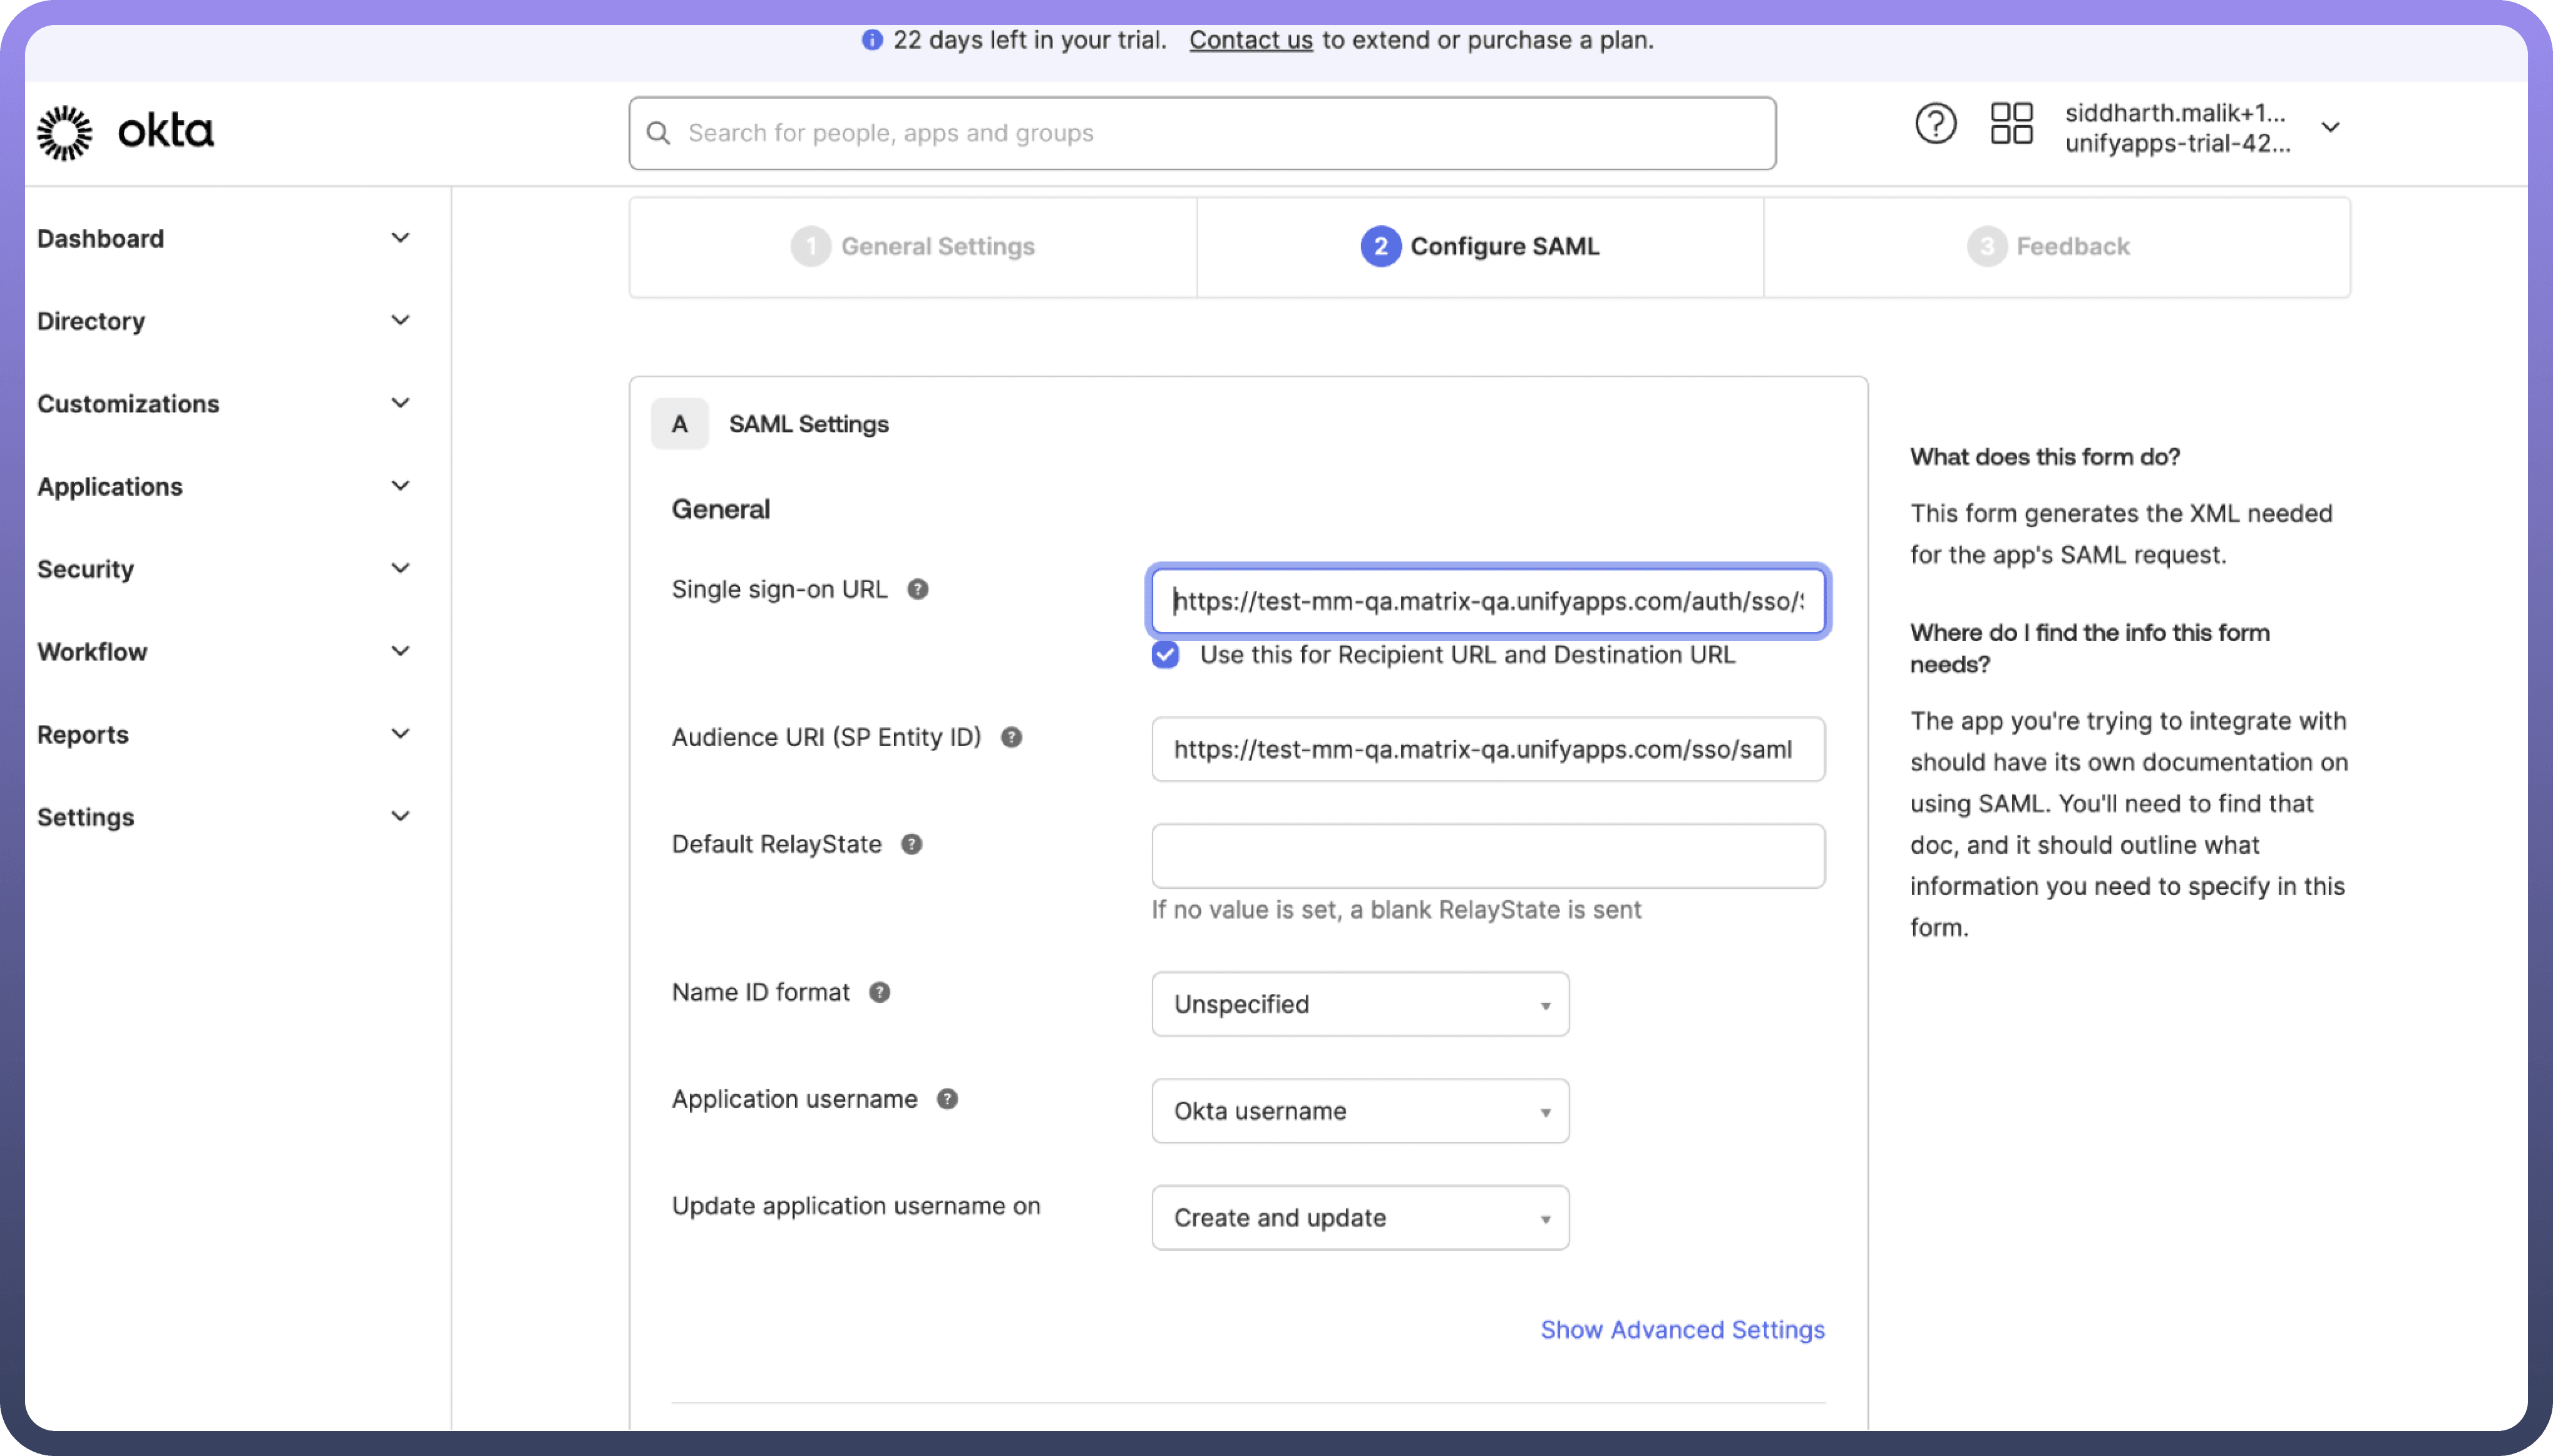The image size is (2553, 1456).
Task: Open the Name ID format dropdown
Action: pyautogui.click(x=1359, y=1004)
